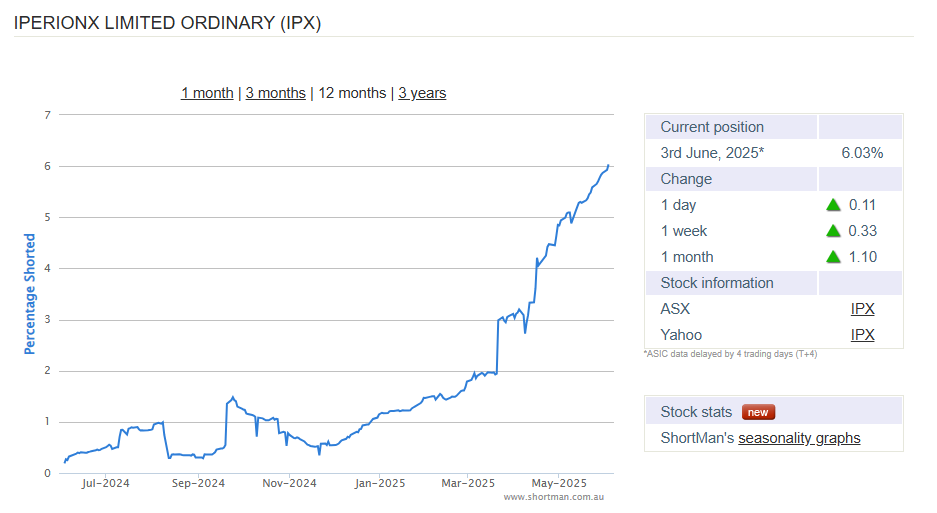Click the green arrow beside 1 month change
This screenshot has width=937, height=513.
(833, 257)
